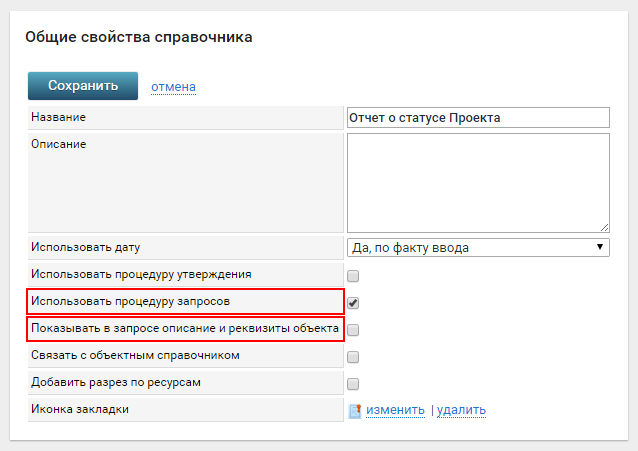Check the Добавить разрез по ресурсам box
This screenshot has height=451, width=638.
pos(353,383)
